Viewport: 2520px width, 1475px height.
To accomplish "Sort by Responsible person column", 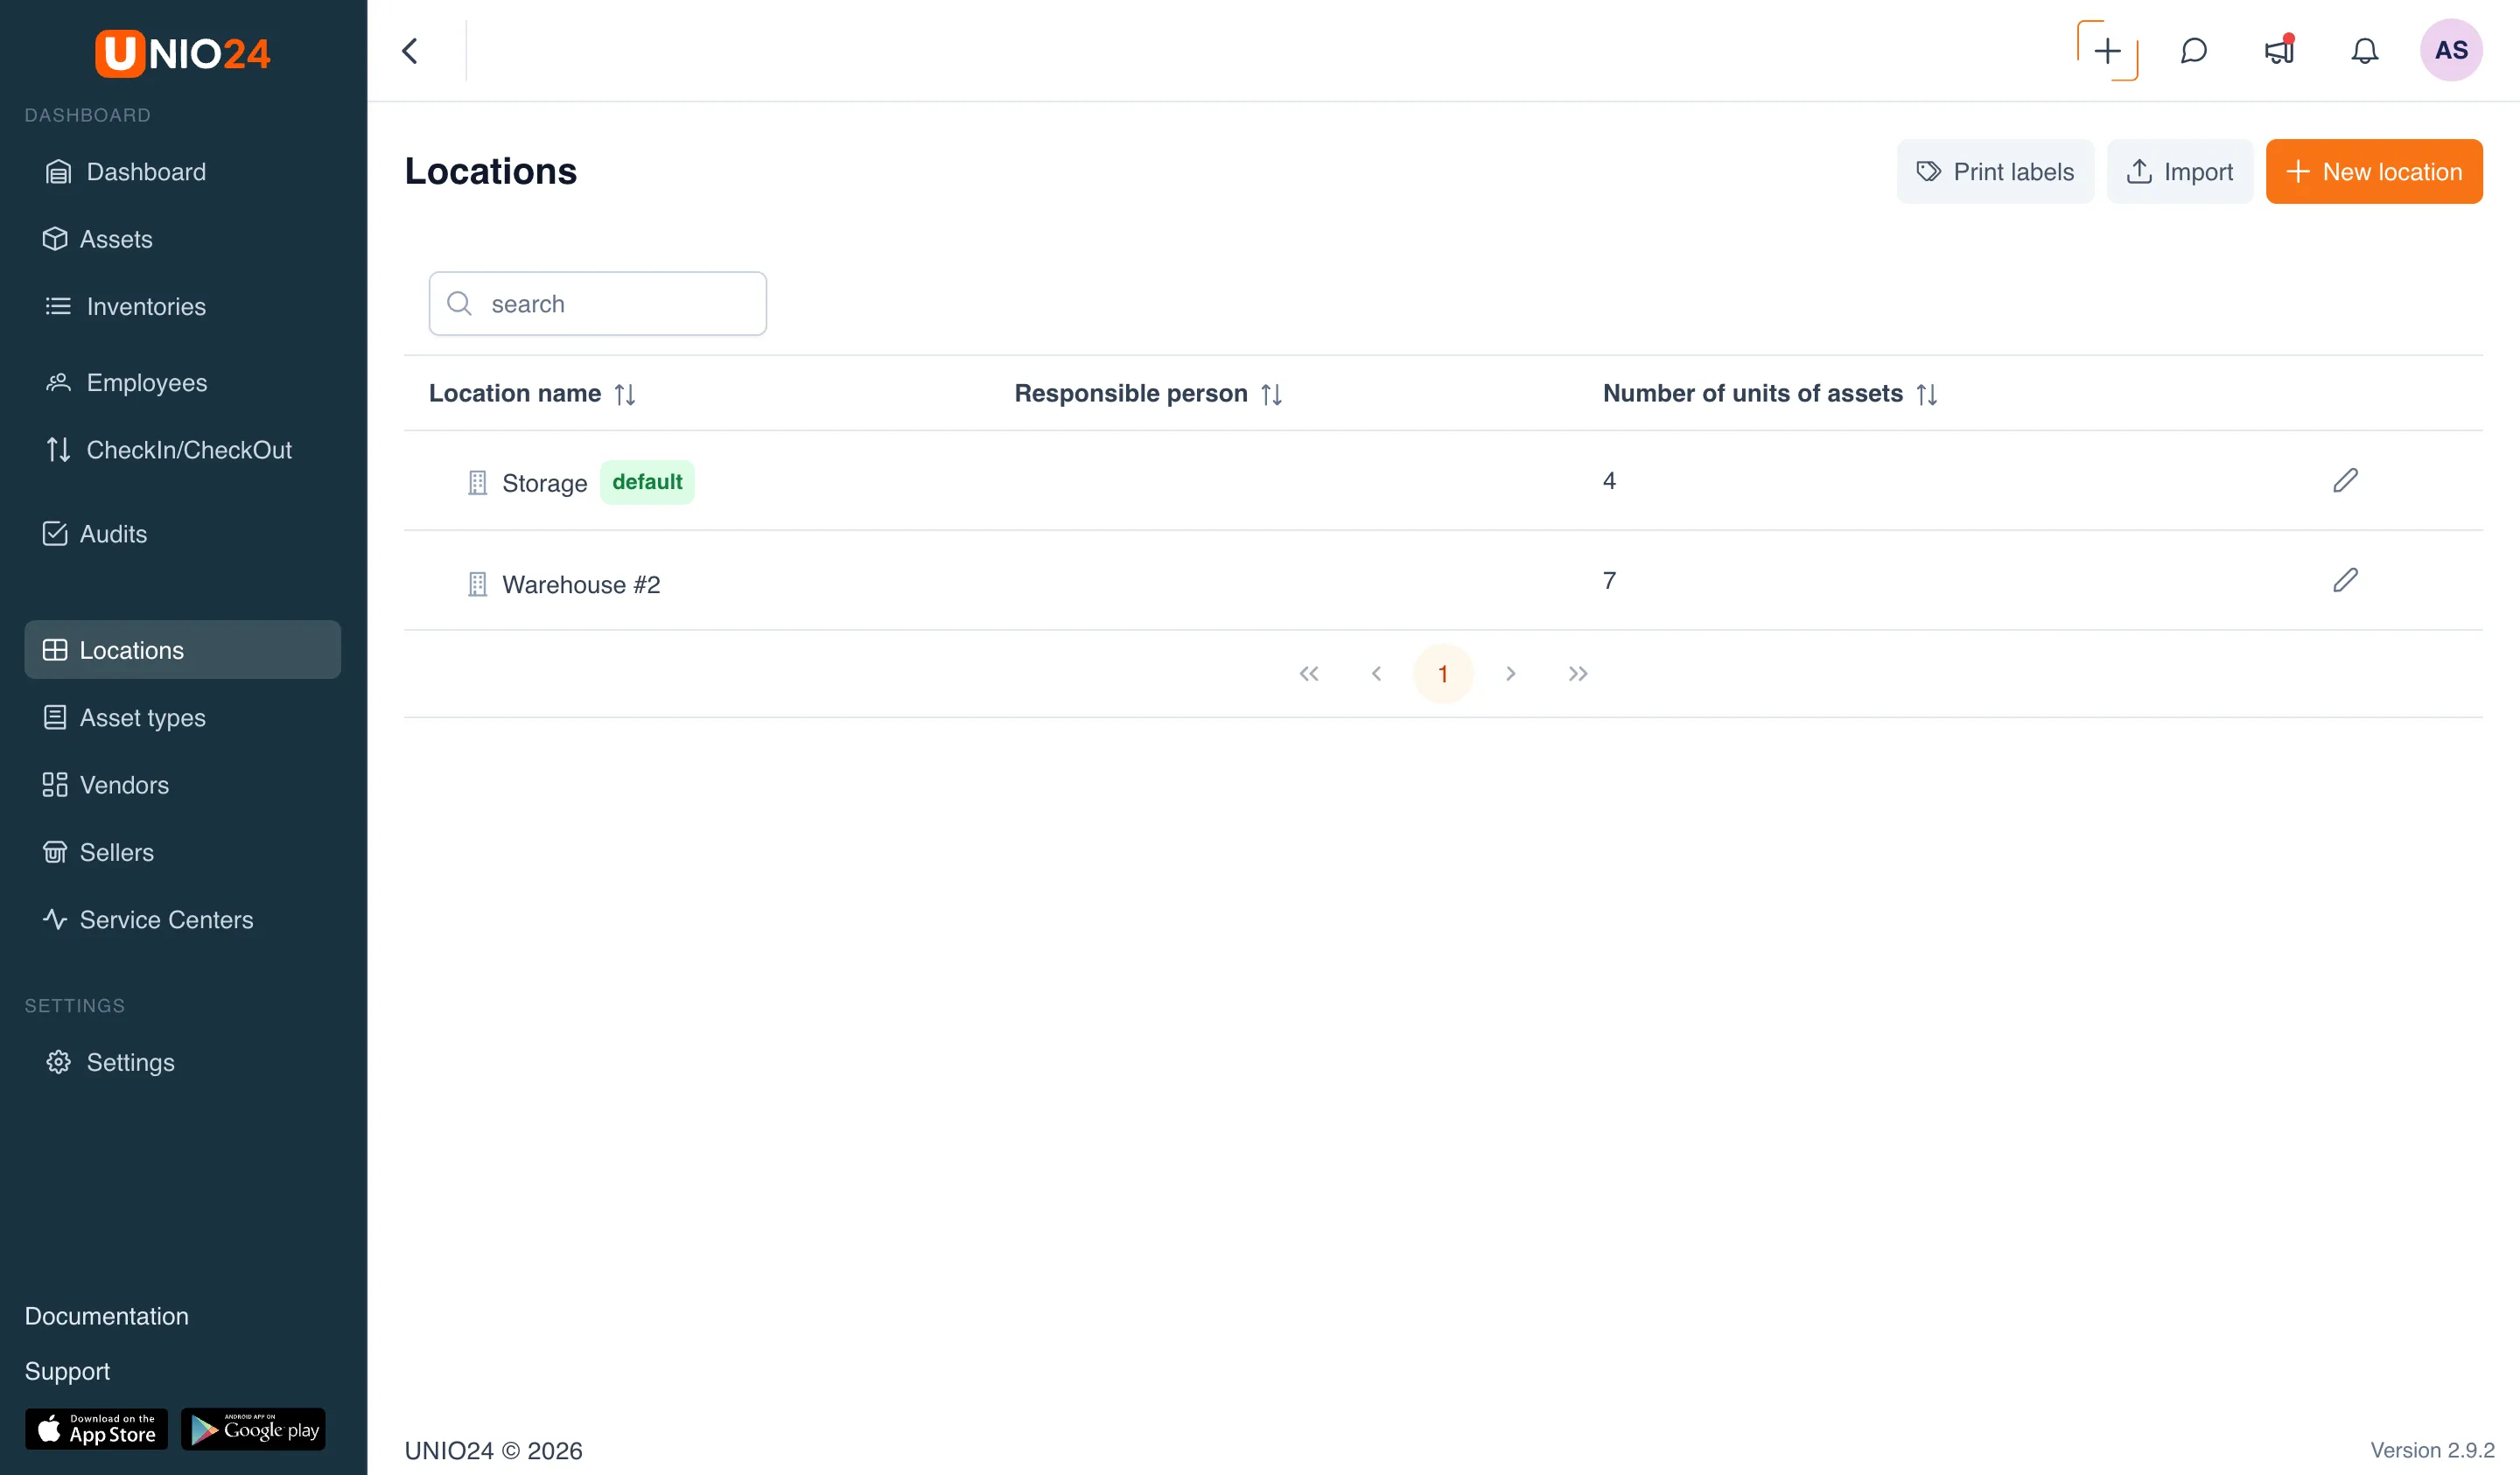I will pos(1271,394).
